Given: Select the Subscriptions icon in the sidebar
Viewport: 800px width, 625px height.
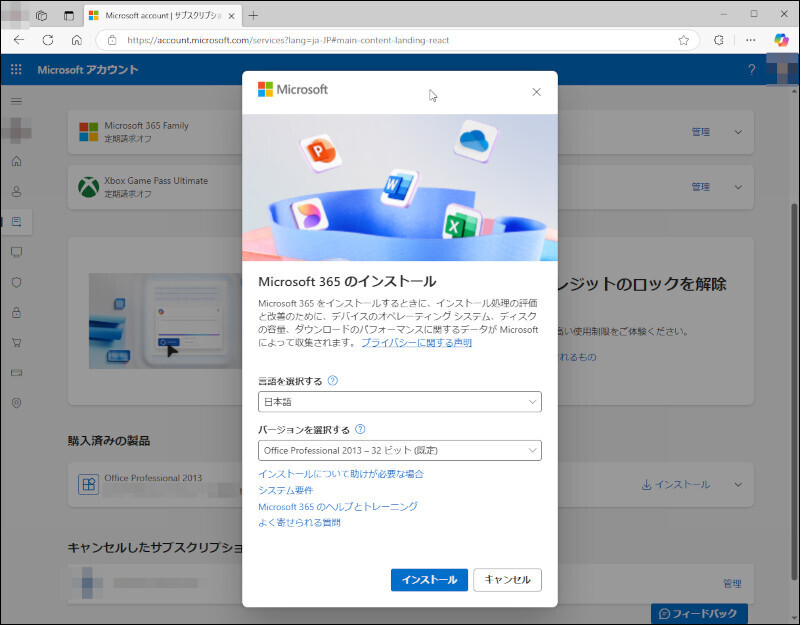Looking at the screenshot, I should [16, 221].
